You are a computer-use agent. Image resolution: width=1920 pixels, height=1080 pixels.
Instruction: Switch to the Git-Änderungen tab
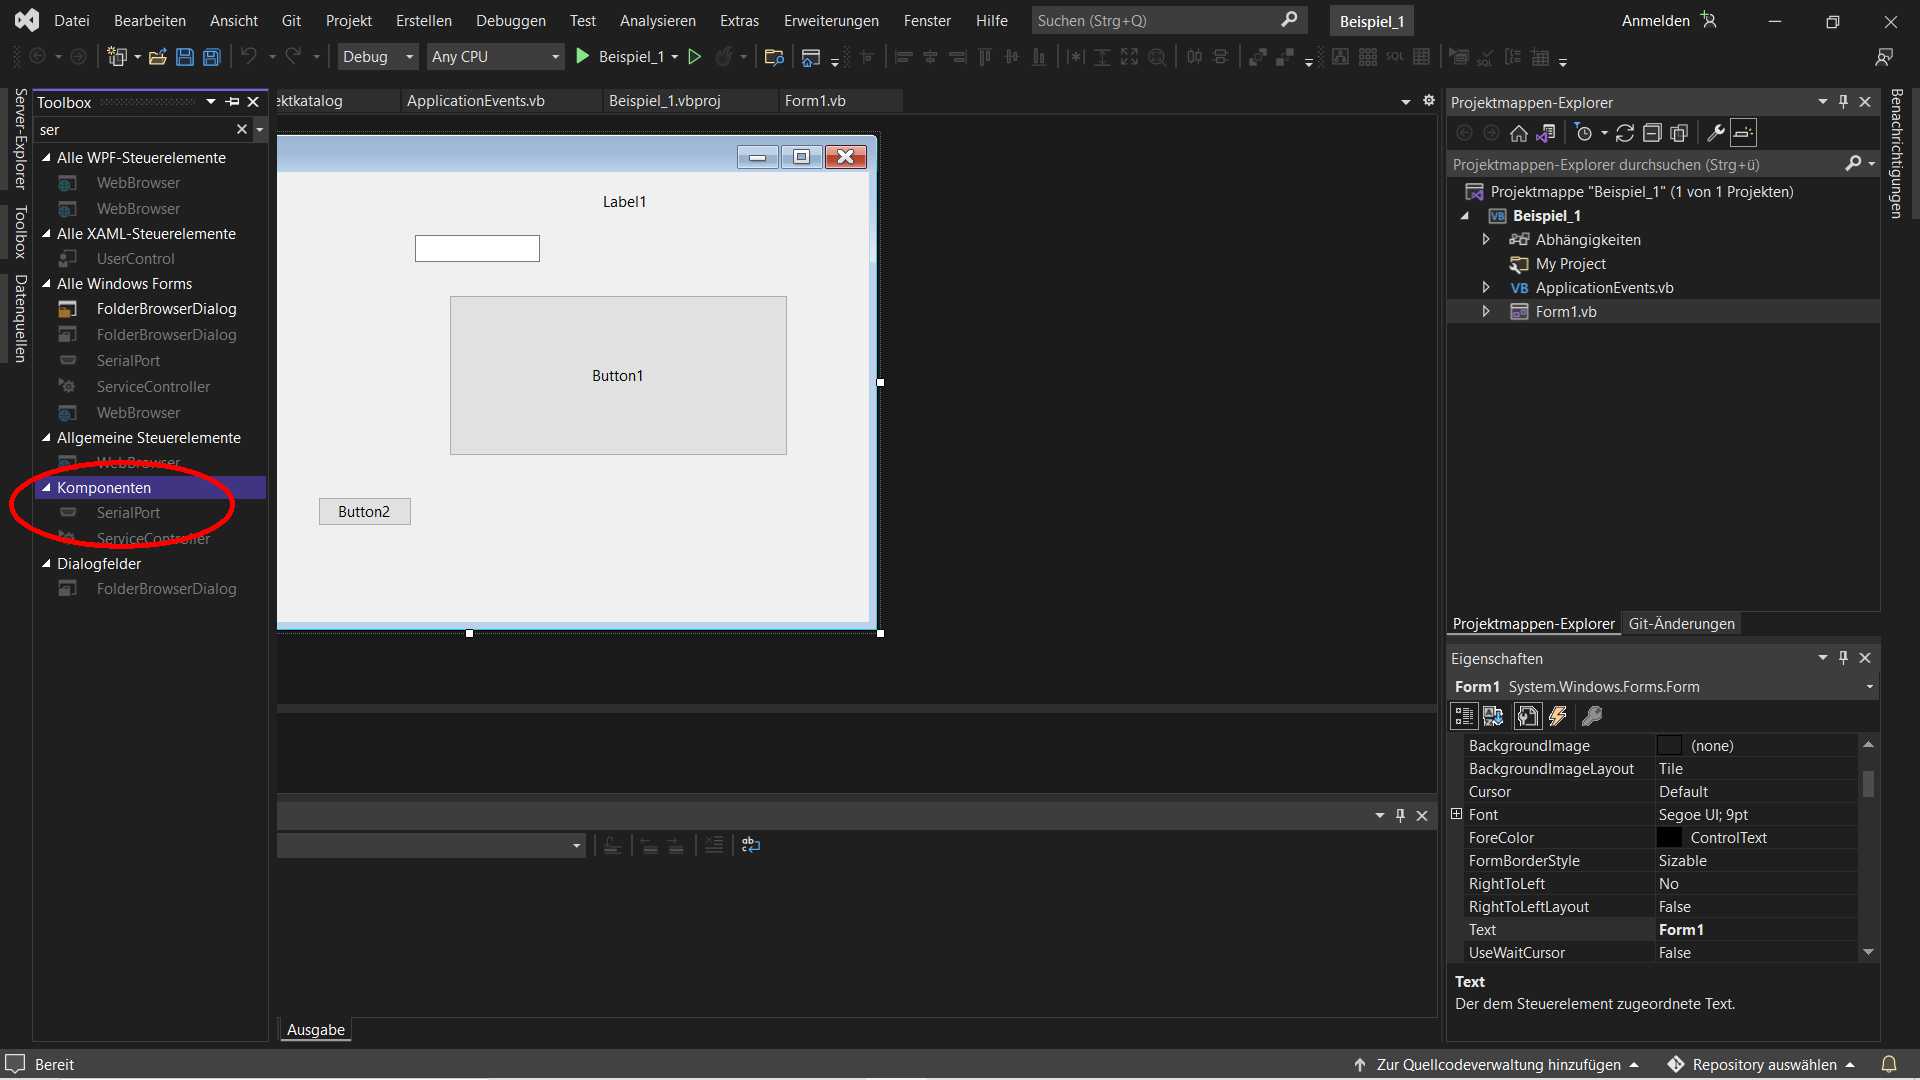1681,623
